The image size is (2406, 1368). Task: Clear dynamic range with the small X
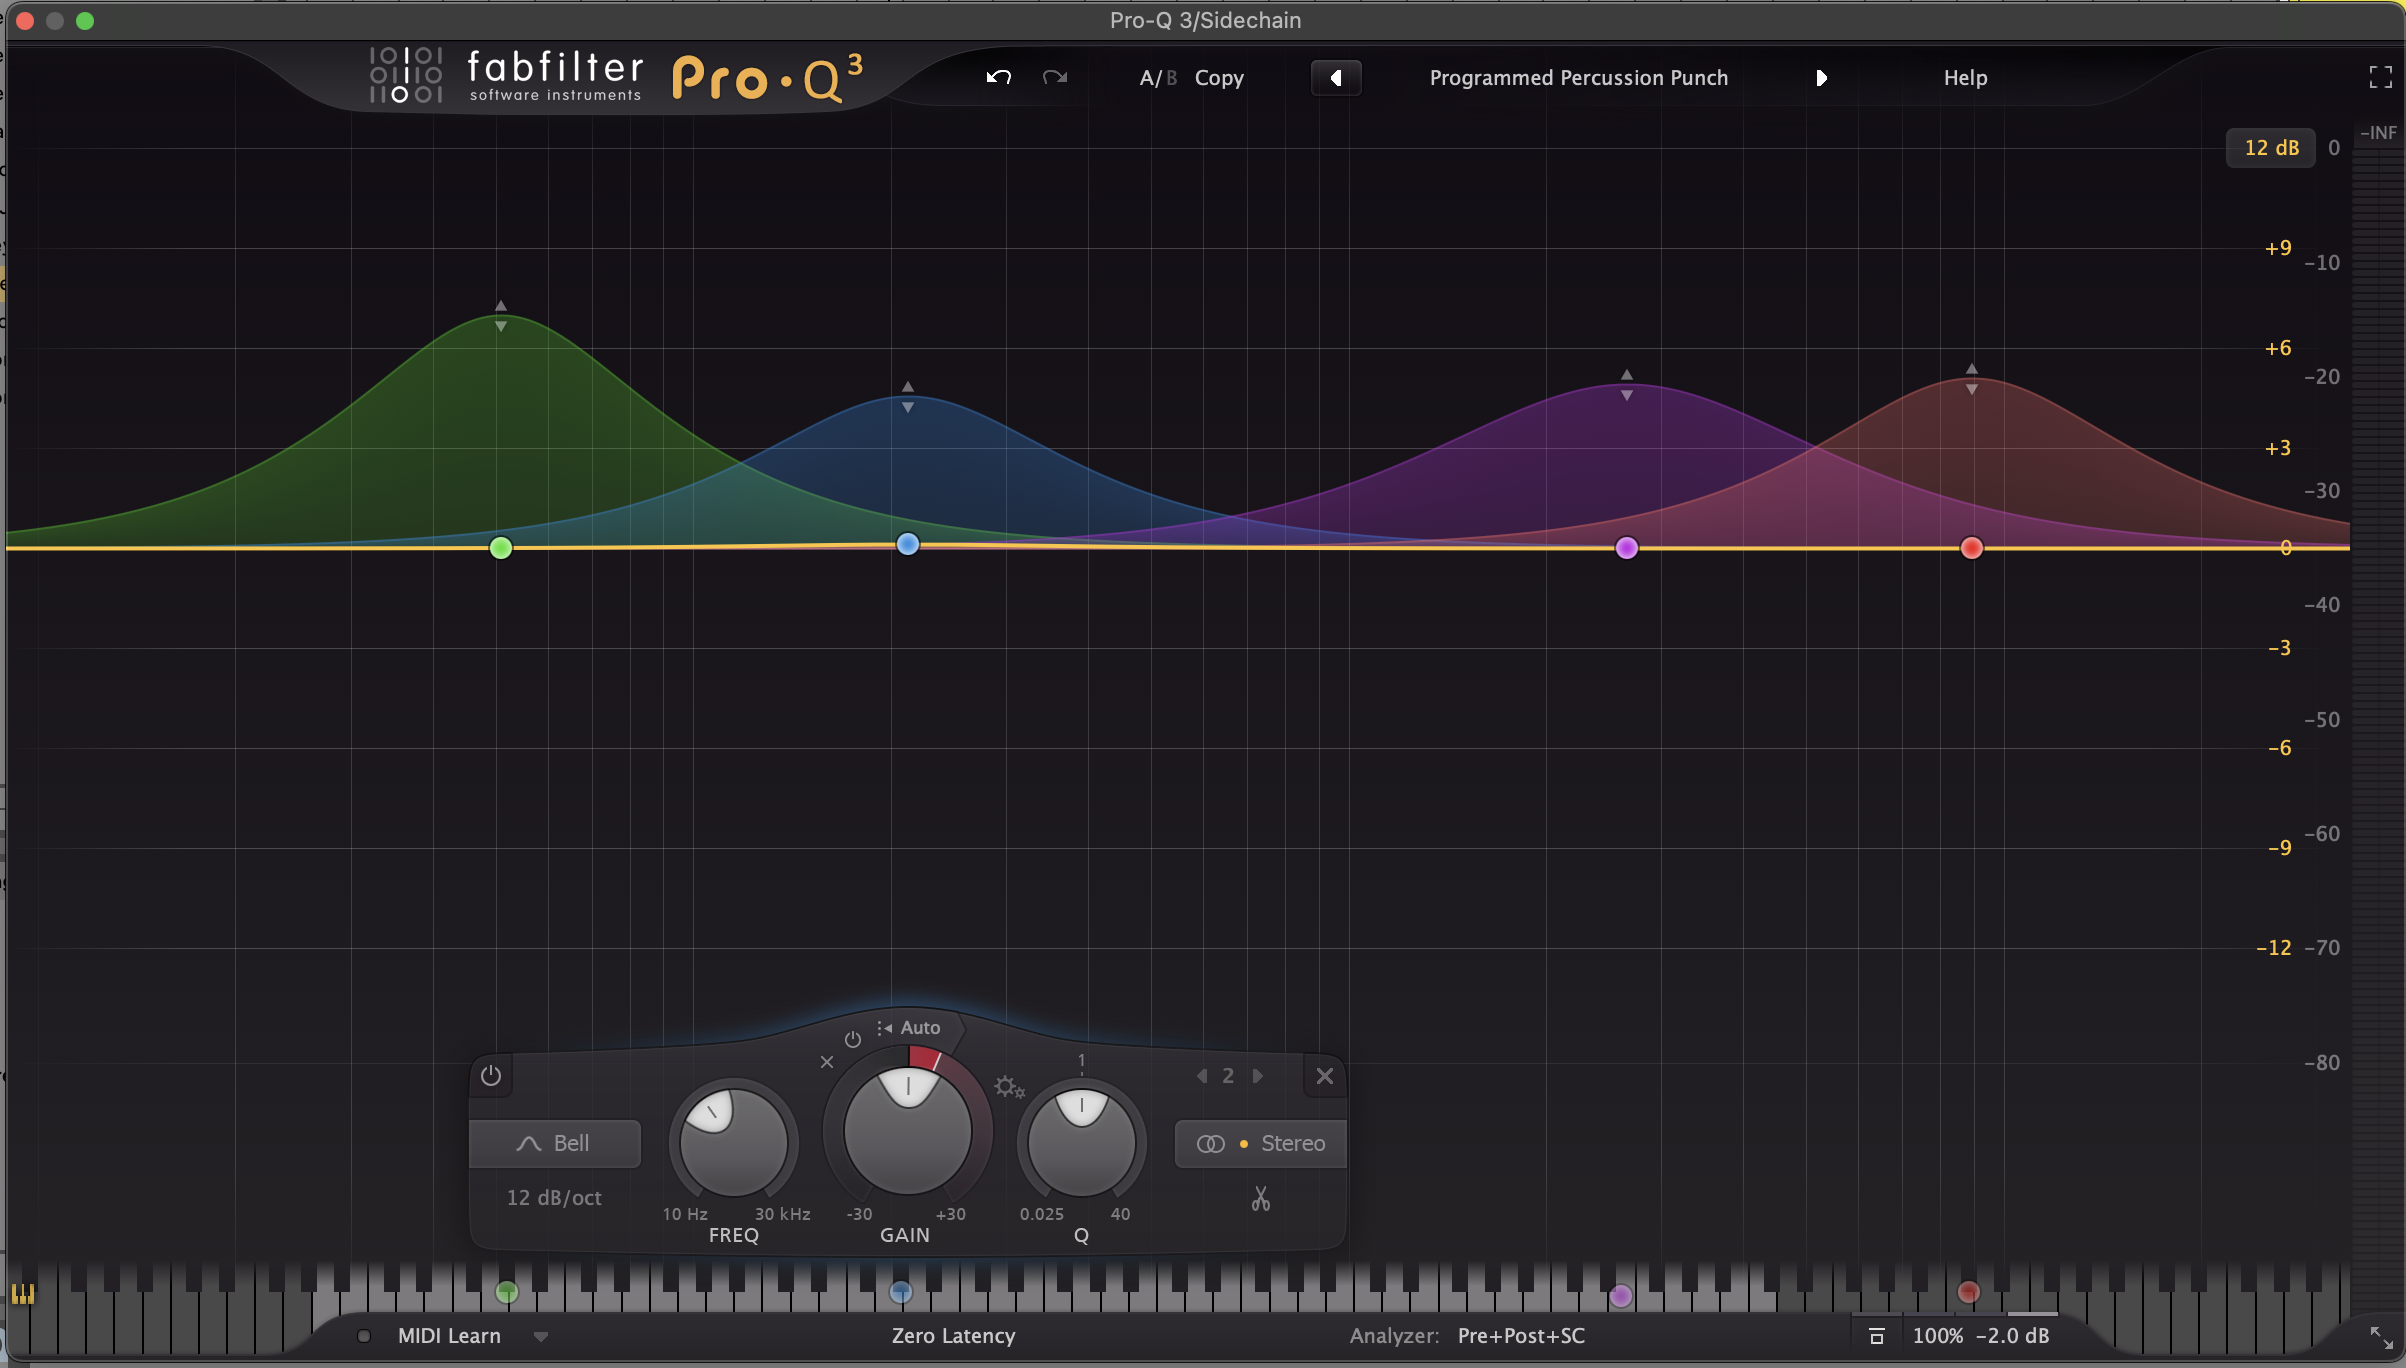[x=827, y=1062]
